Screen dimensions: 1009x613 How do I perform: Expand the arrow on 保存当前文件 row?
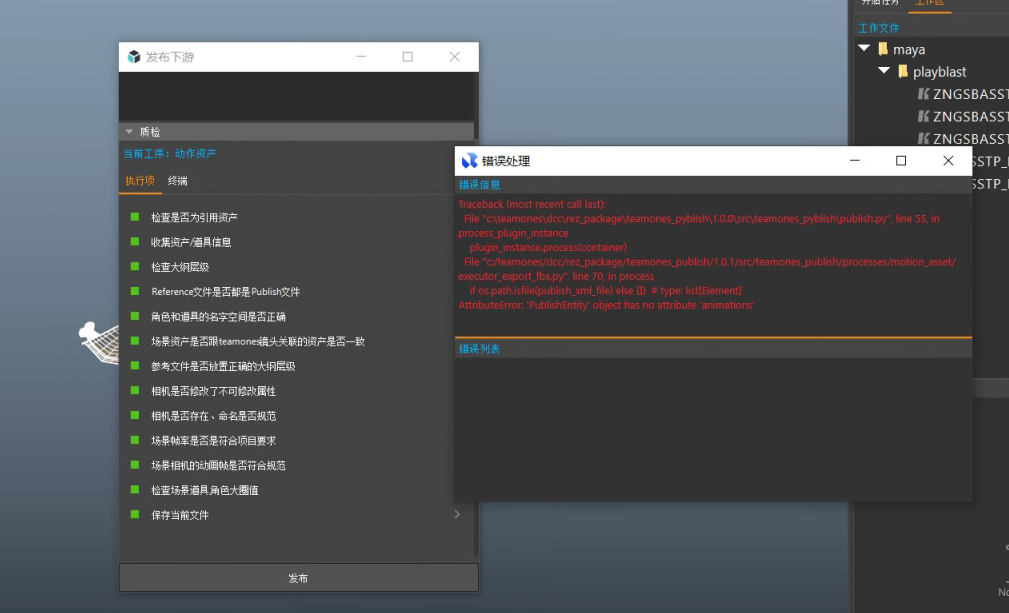(x=457, y=514)
